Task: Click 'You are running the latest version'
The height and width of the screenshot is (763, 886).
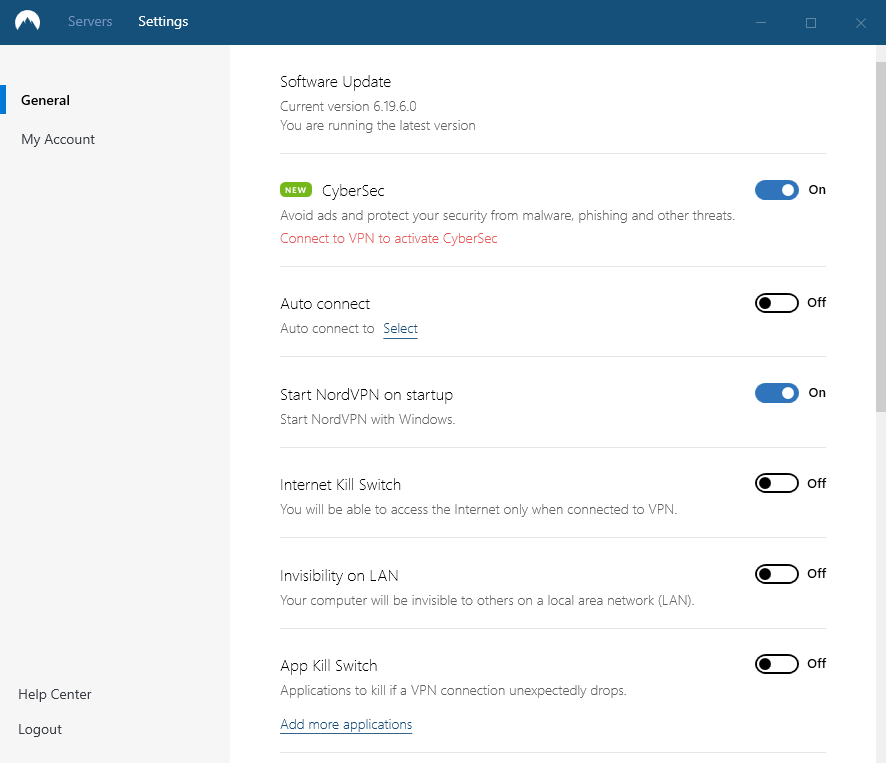Action: pyautogui.click(x=377, y=125)
